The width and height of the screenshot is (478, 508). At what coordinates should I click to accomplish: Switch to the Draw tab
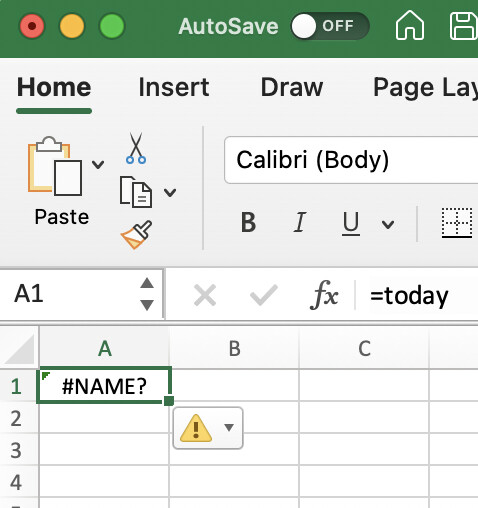292,87
